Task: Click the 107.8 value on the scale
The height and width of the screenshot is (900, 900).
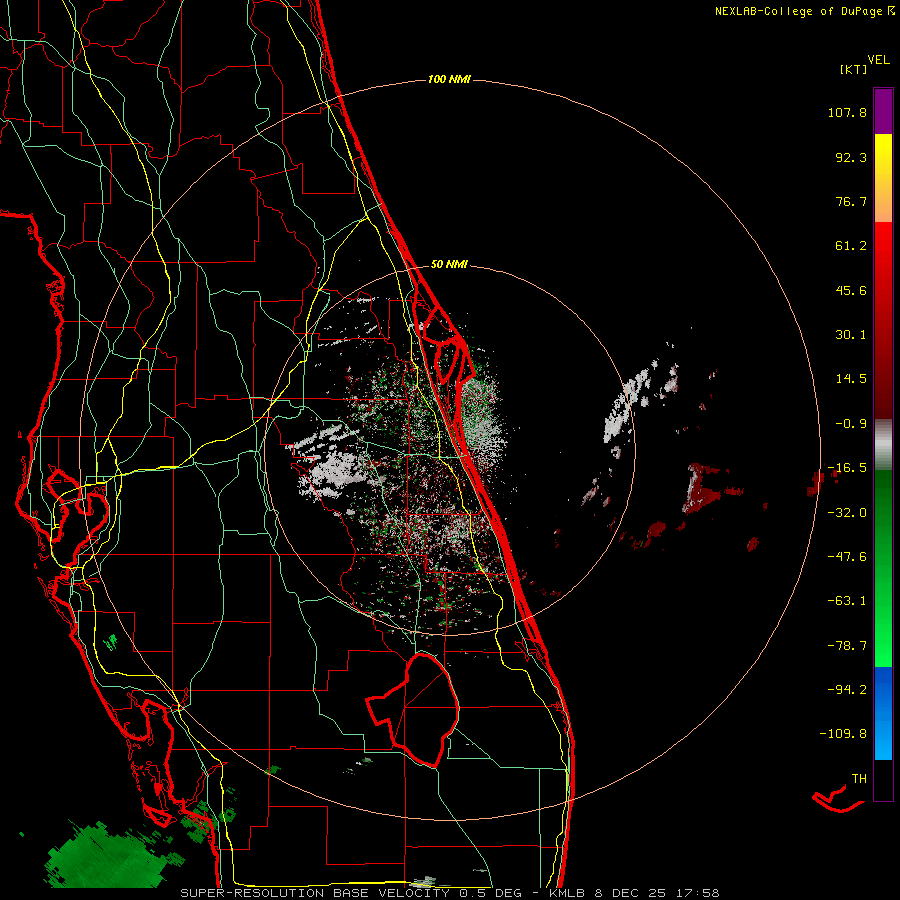Action: point(847,112)
